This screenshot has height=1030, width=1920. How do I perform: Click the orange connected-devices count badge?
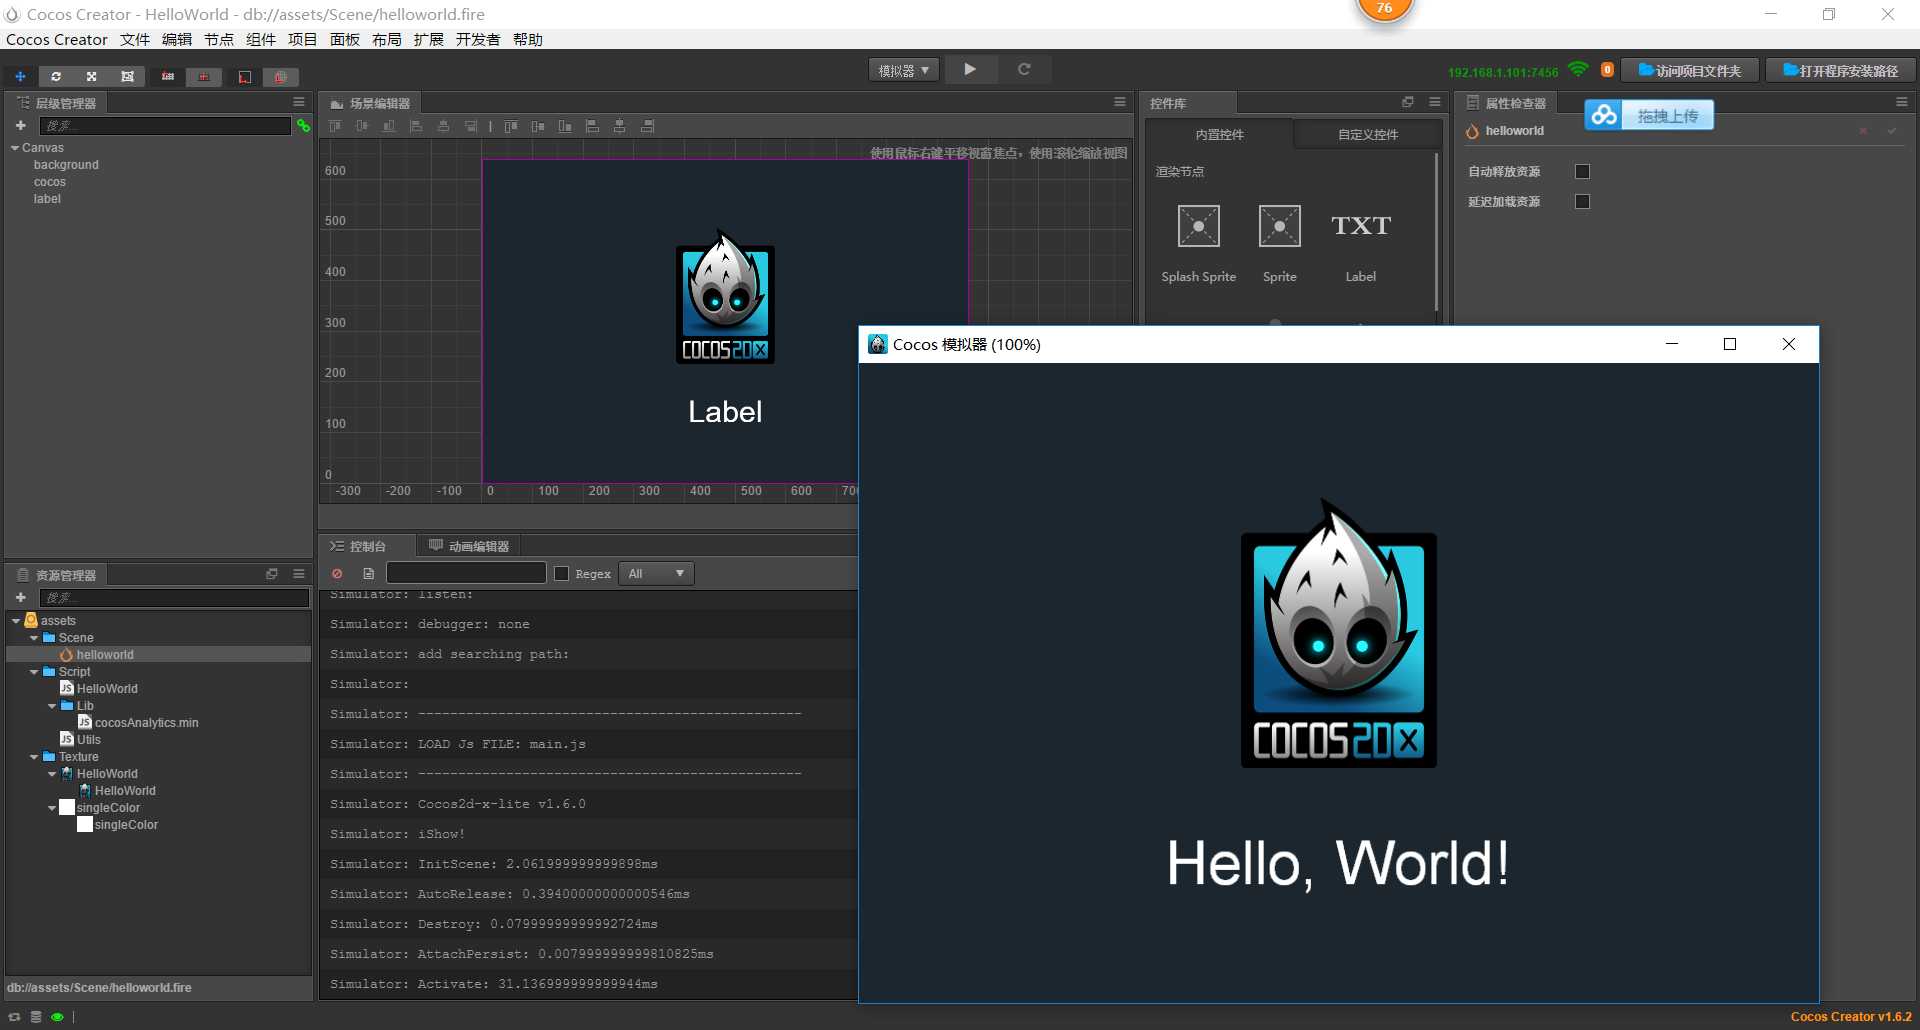(1607, 69)
